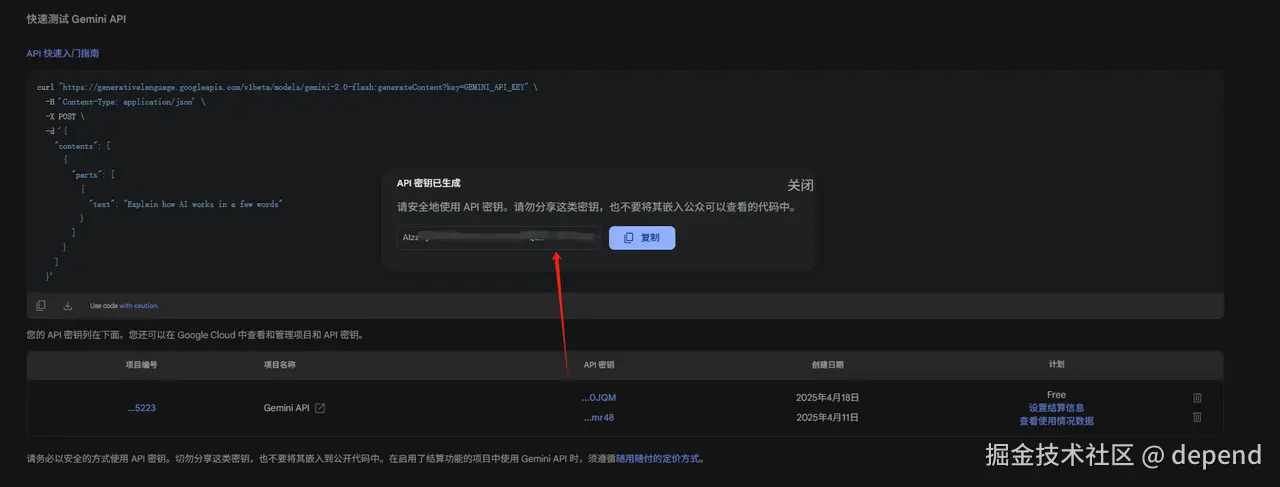Close the API key dialog with 关闭
Viewport: 1280px width, 487px height.
point(800,185)
